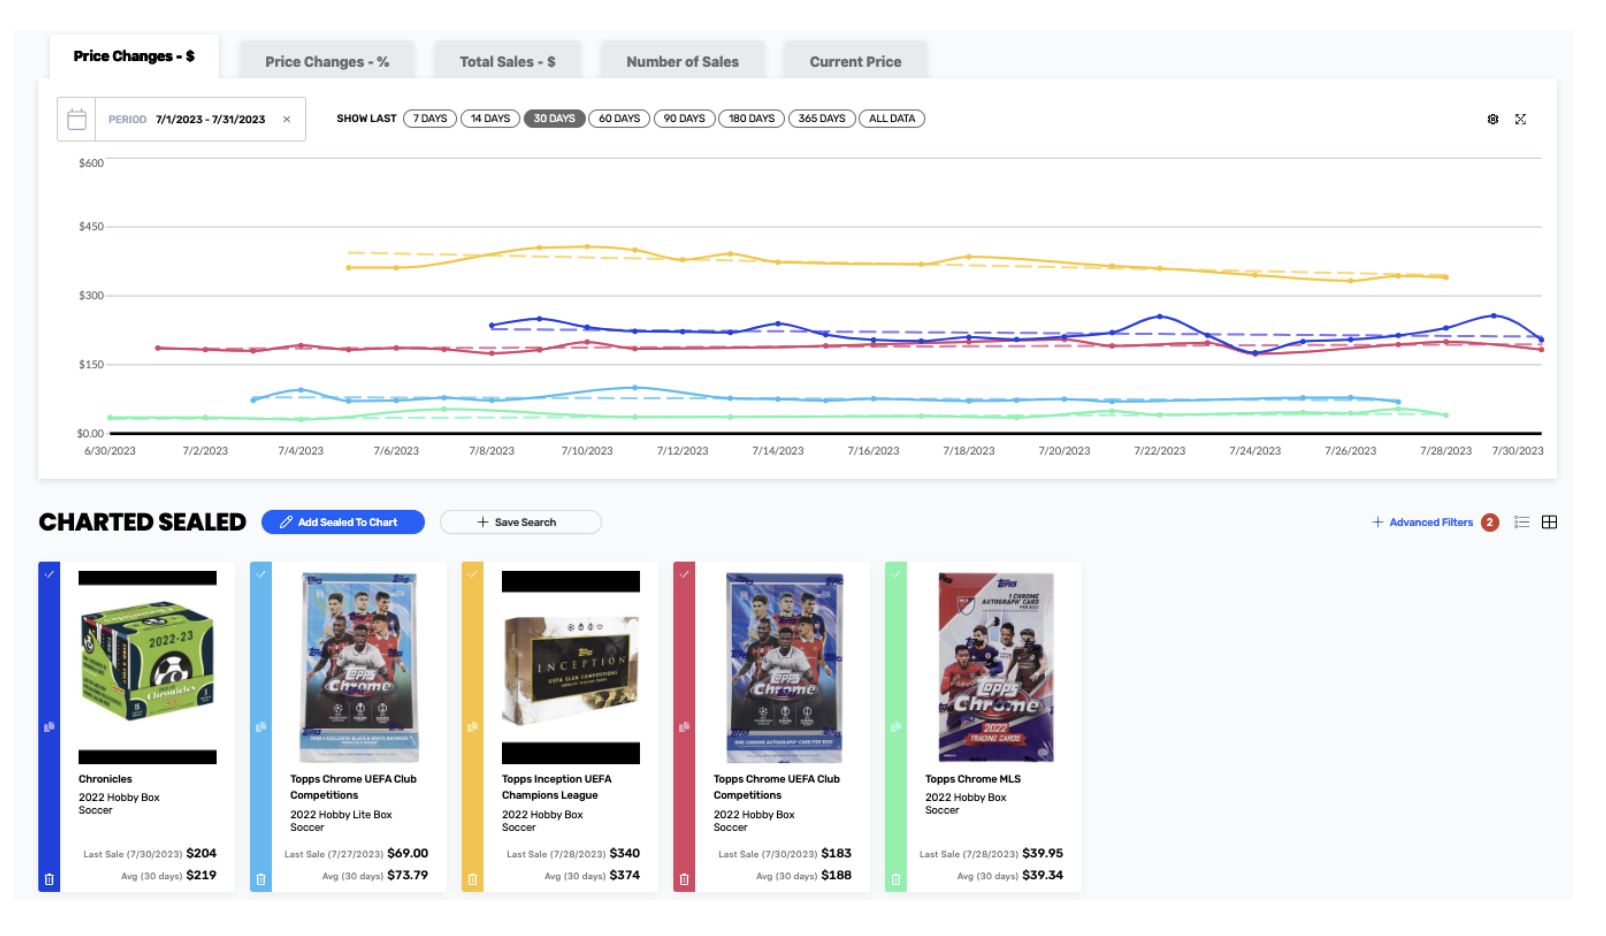Show last 7 DAYS of data
Image resolution: width=1606 pixels, height=936 pixels.
tap(430, 119)
